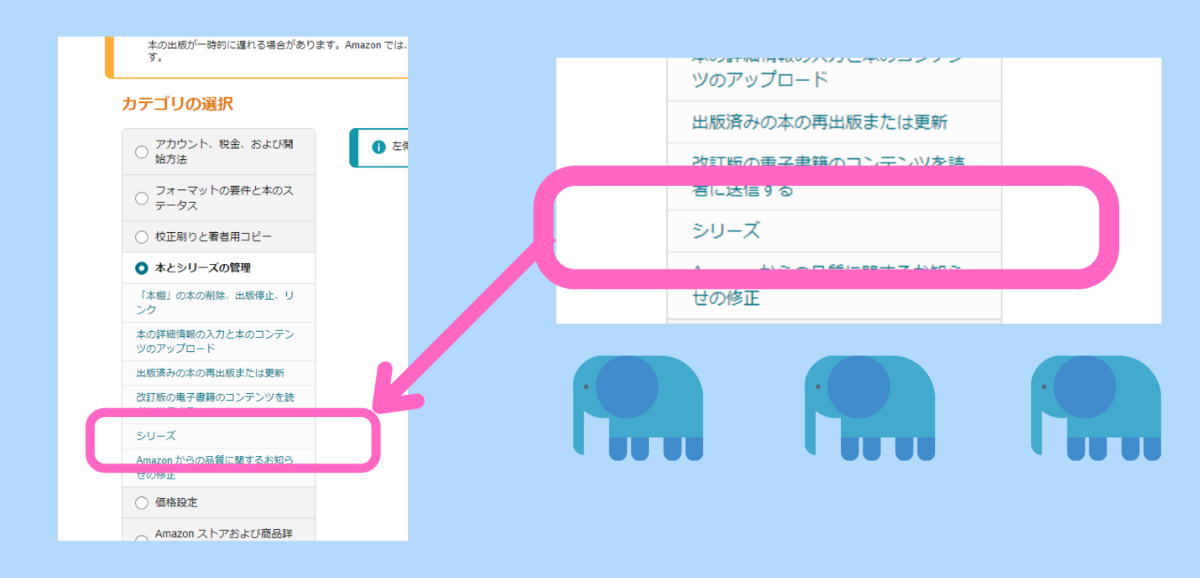Click the blue info icon beside the category list

379,147
